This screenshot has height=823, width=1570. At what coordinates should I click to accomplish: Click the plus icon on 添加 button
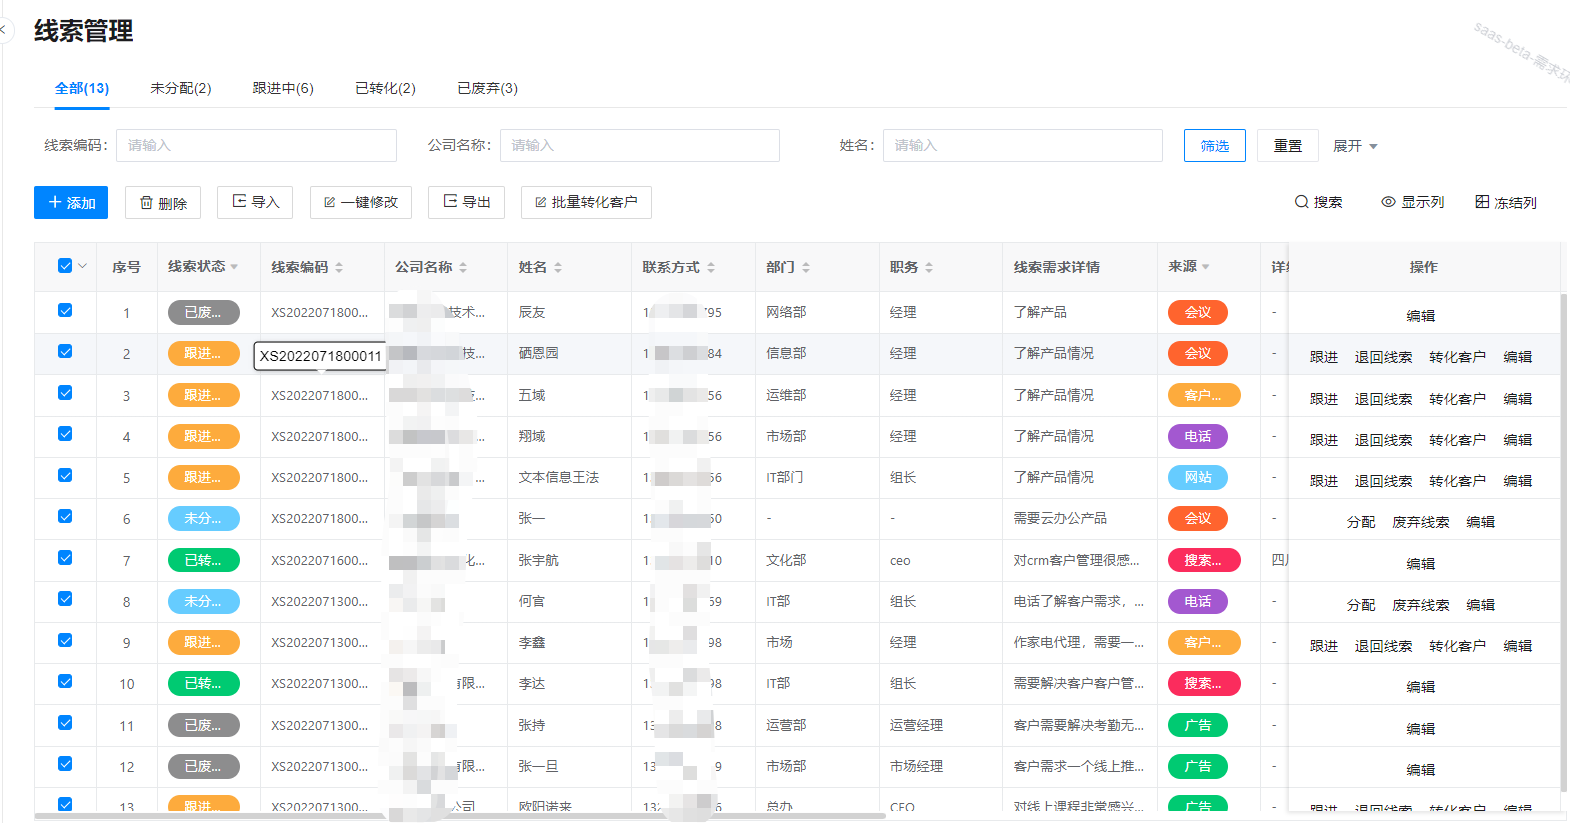(x=55, y=202)
